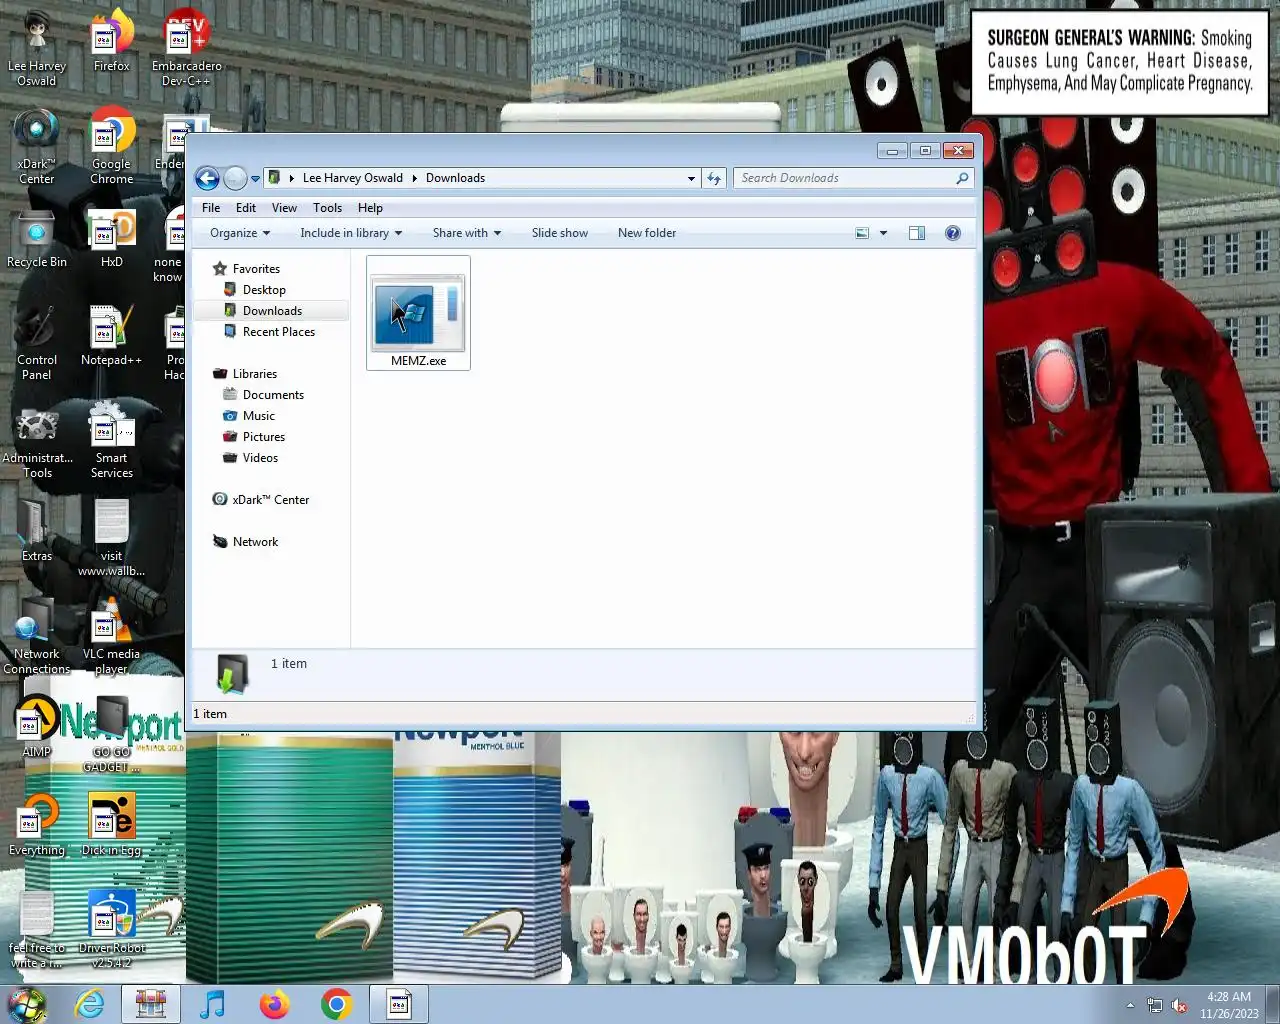The image size is (1280, 1024).
Task: Select the Firefox desktop shortcut
Action: point(112,41)
